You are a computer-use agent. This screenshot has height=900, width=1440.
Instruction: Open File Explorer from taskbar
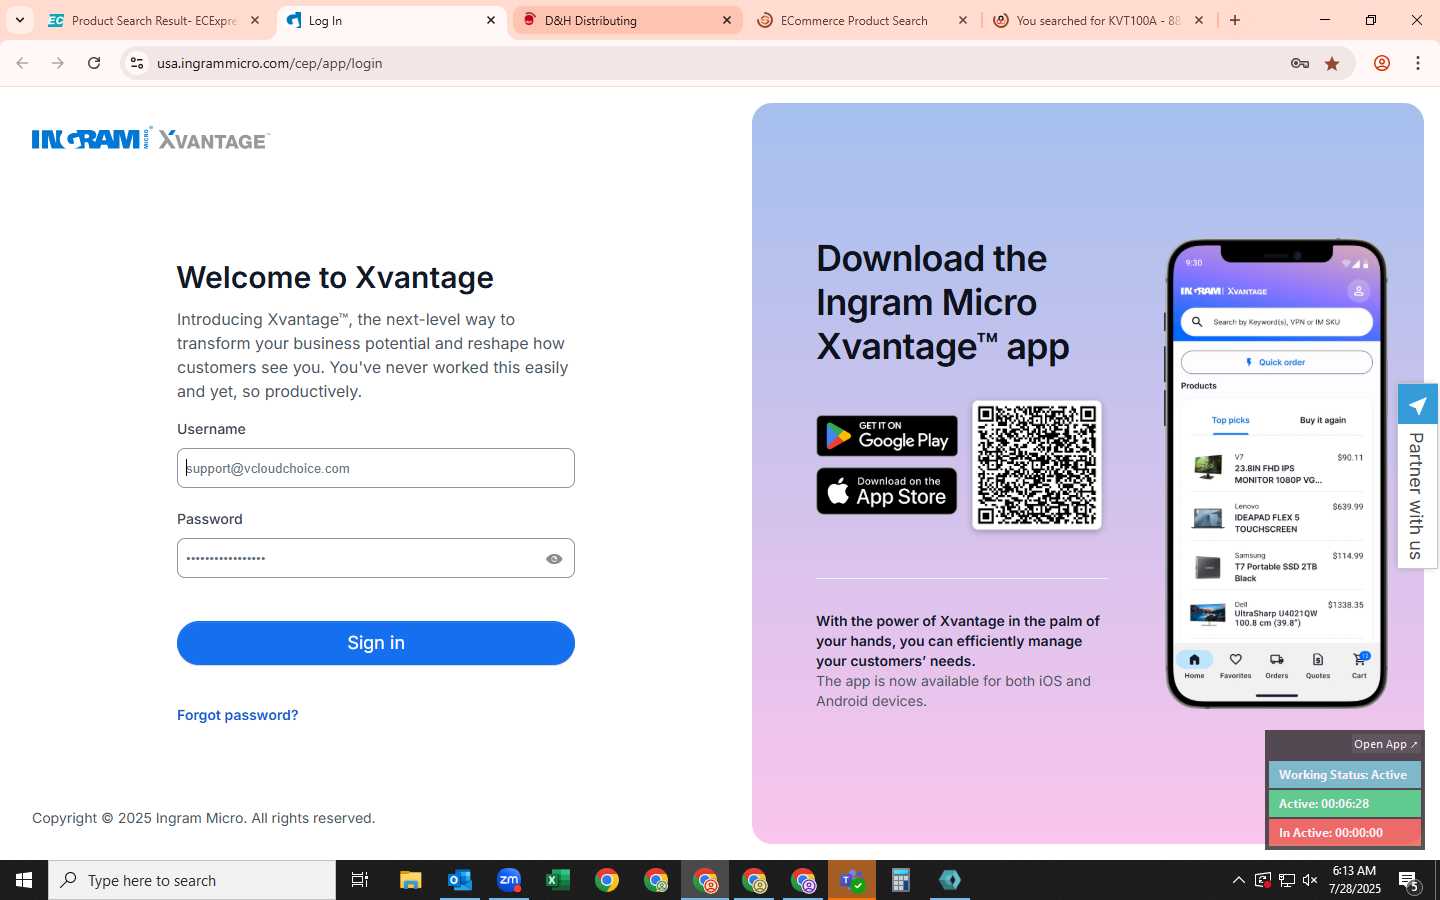[x=410, y=880]
